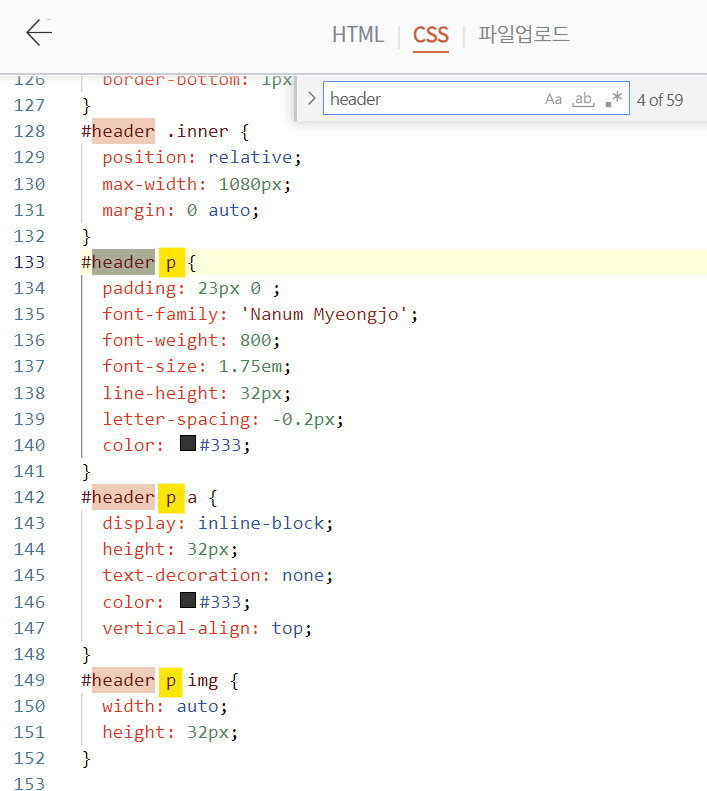Click the '#header p a {' selector on line 142
This screenshot has height=791, width=707.
click(x=149, y=497)
